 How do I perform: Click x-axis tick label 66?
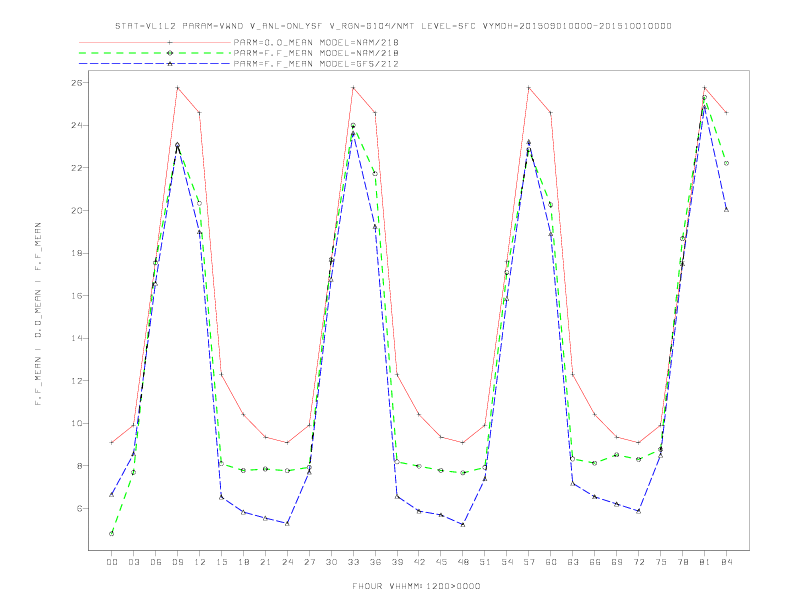tap(595, 562)
